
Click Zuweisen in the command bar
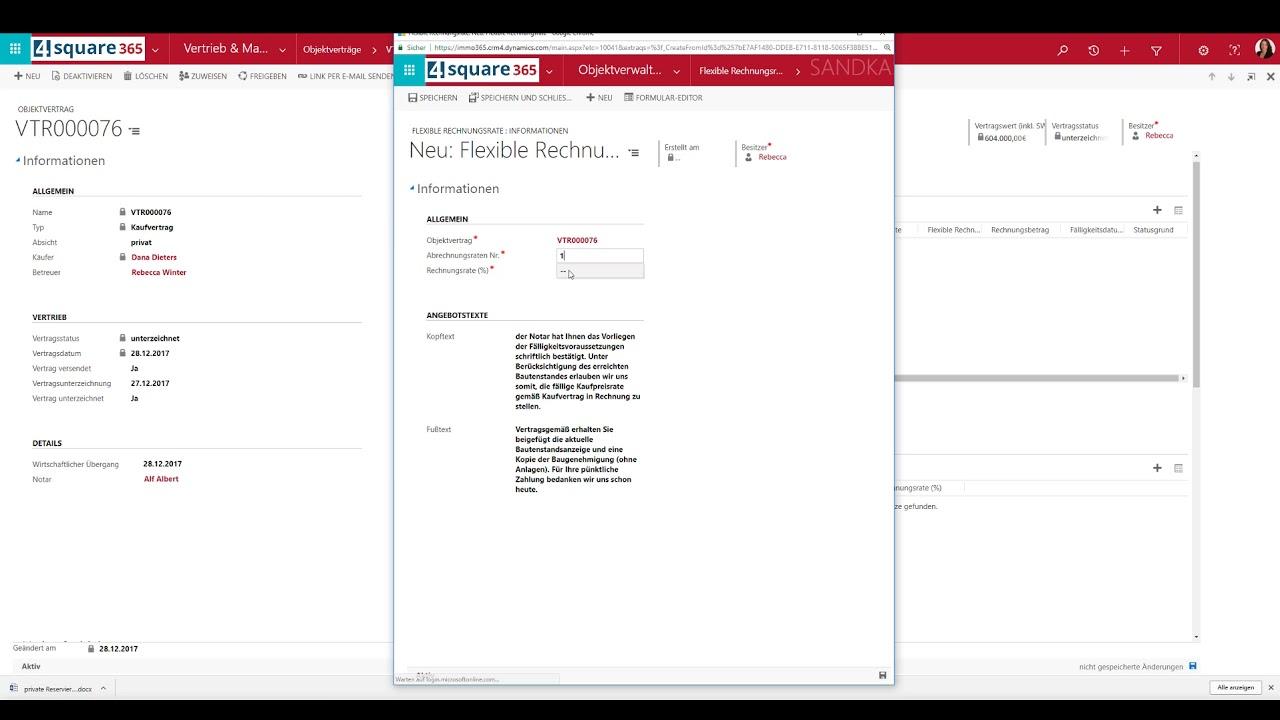[203, 76]
